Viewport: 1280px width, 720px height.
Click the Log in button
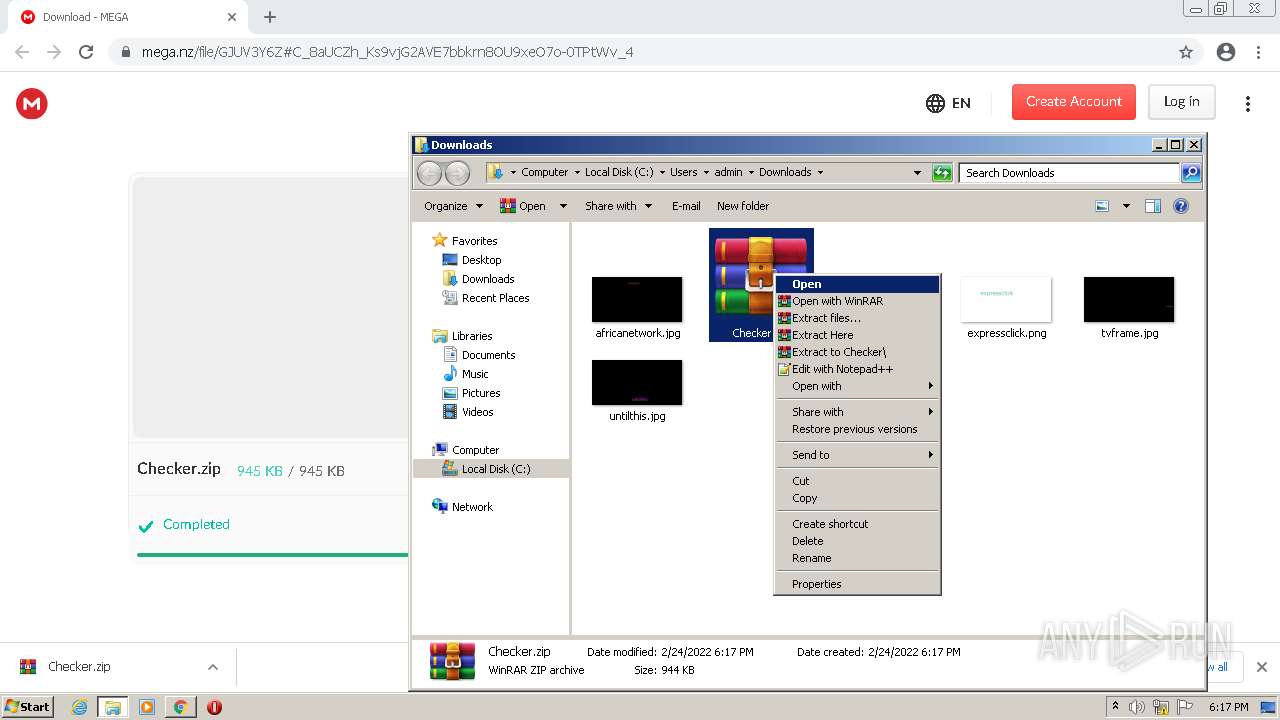pos(1181,102)
